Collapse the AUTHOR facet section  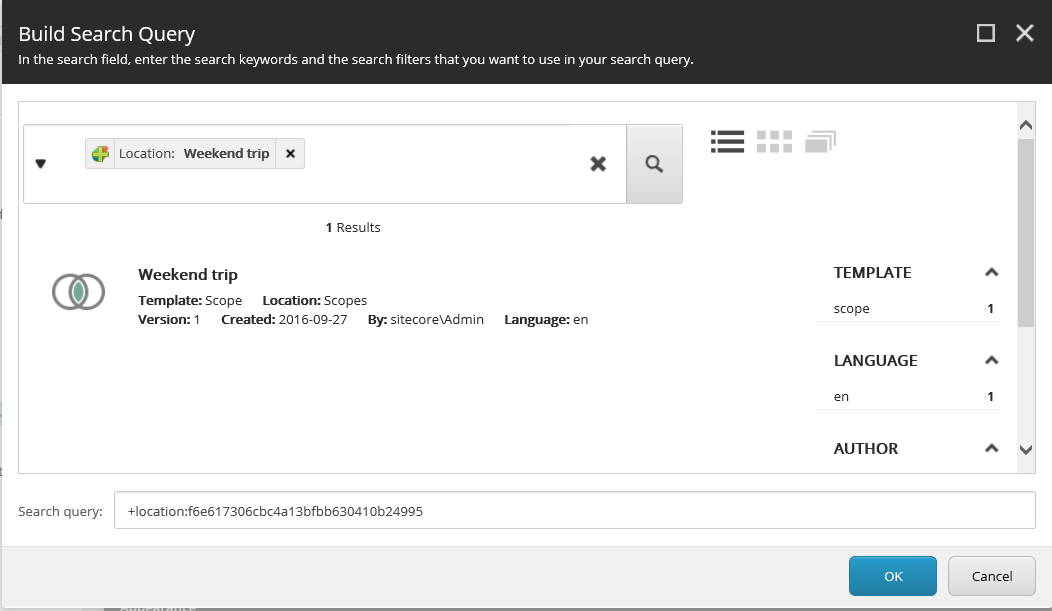click(991, 447)
